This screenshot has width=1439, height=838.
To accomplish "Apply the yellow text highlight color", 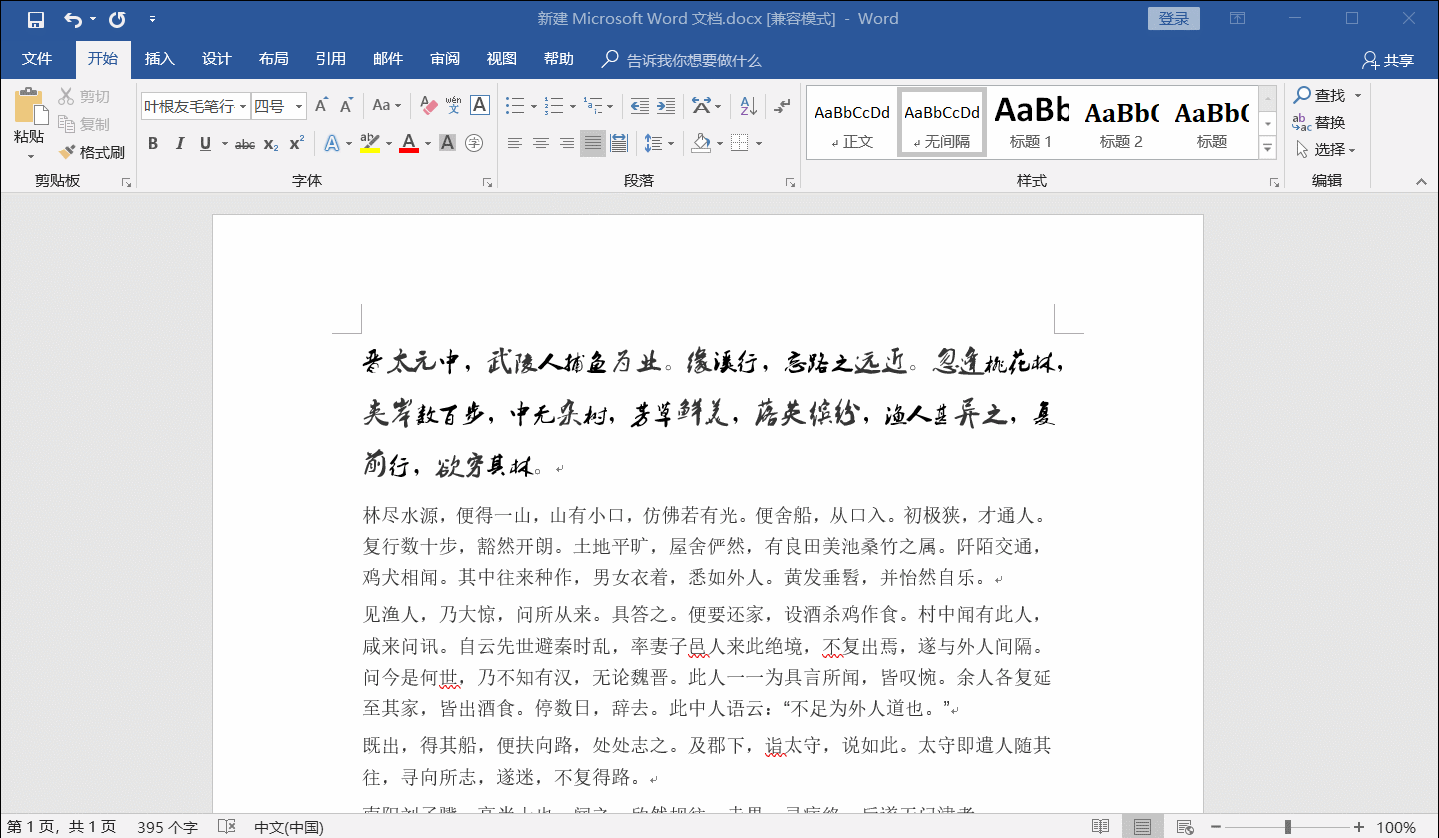I will [369, 143].
